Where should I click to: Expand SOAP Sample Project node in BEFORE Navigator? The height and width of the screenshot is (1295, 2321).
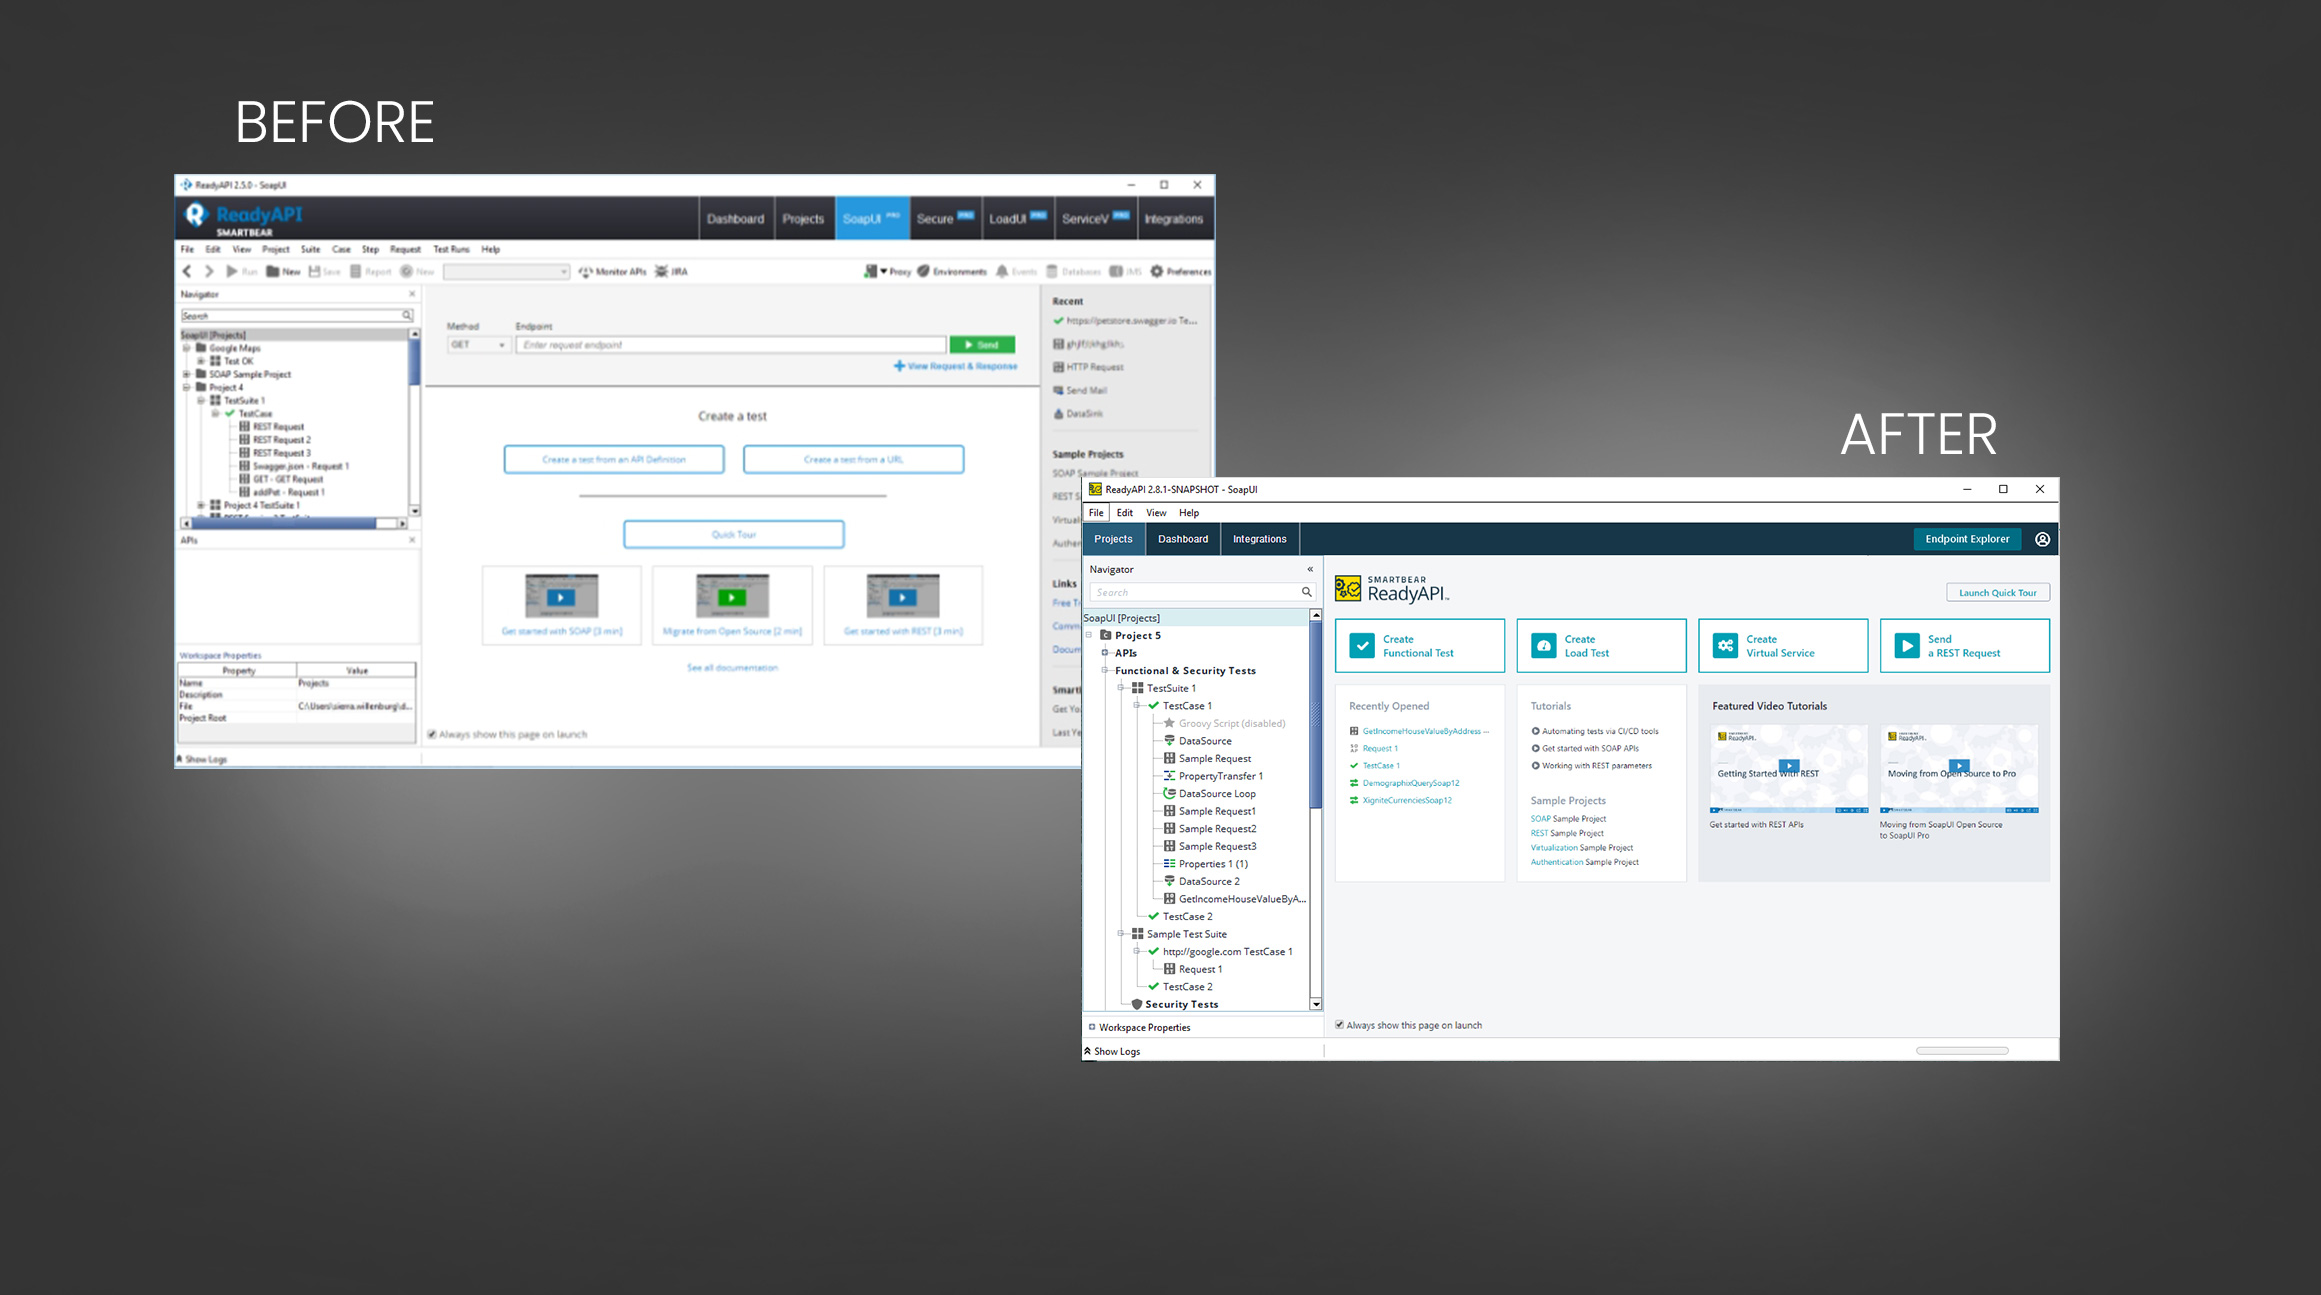186,374
